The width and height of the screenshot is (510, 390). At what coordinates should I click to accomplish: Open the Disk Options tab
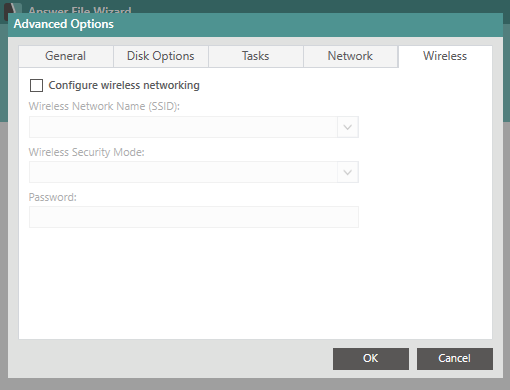(161, 56)
